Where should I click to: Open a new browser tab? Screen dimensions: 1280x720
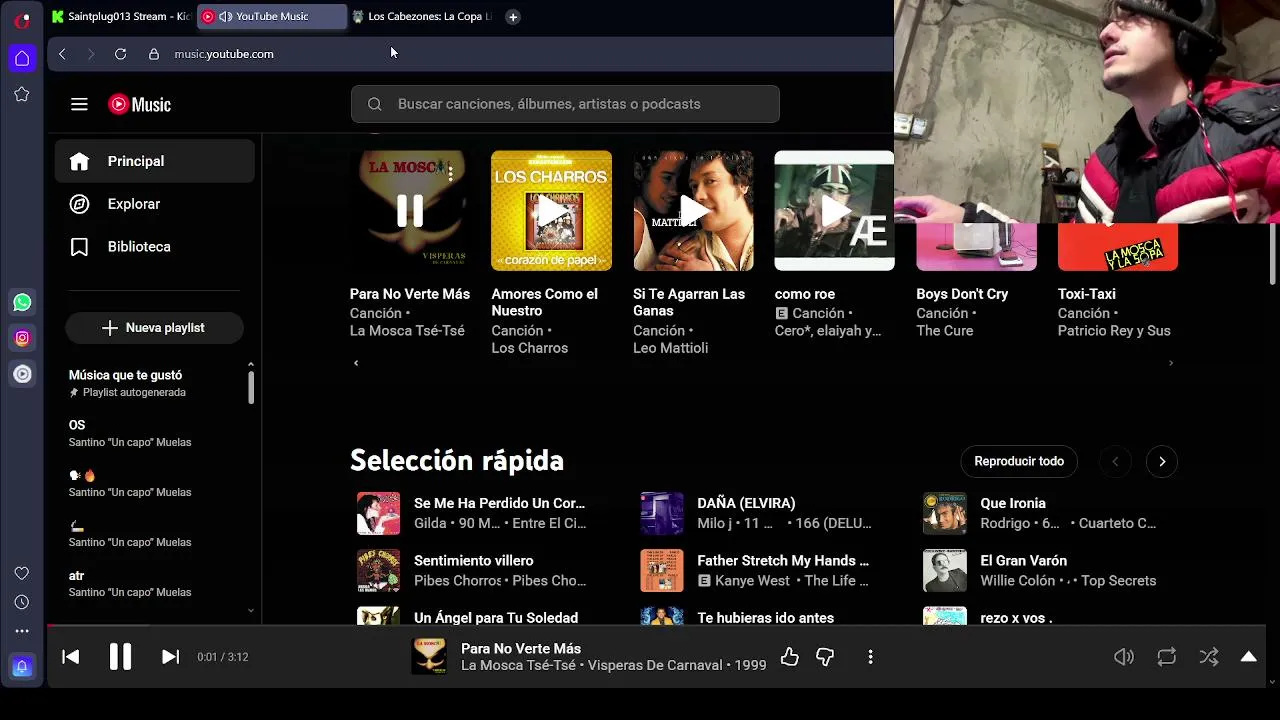click(x=513, y=17)
